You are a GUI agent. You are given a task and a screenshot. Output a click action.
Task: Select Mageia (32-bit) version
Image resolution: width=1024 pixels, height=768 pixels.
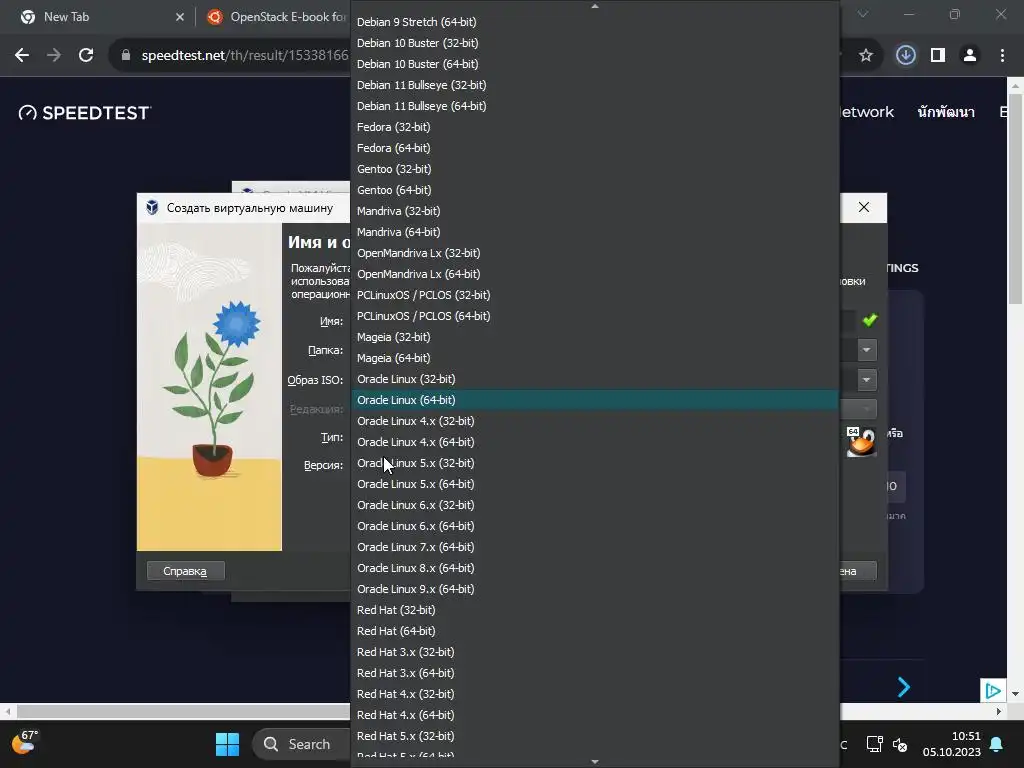coord(595,336)
